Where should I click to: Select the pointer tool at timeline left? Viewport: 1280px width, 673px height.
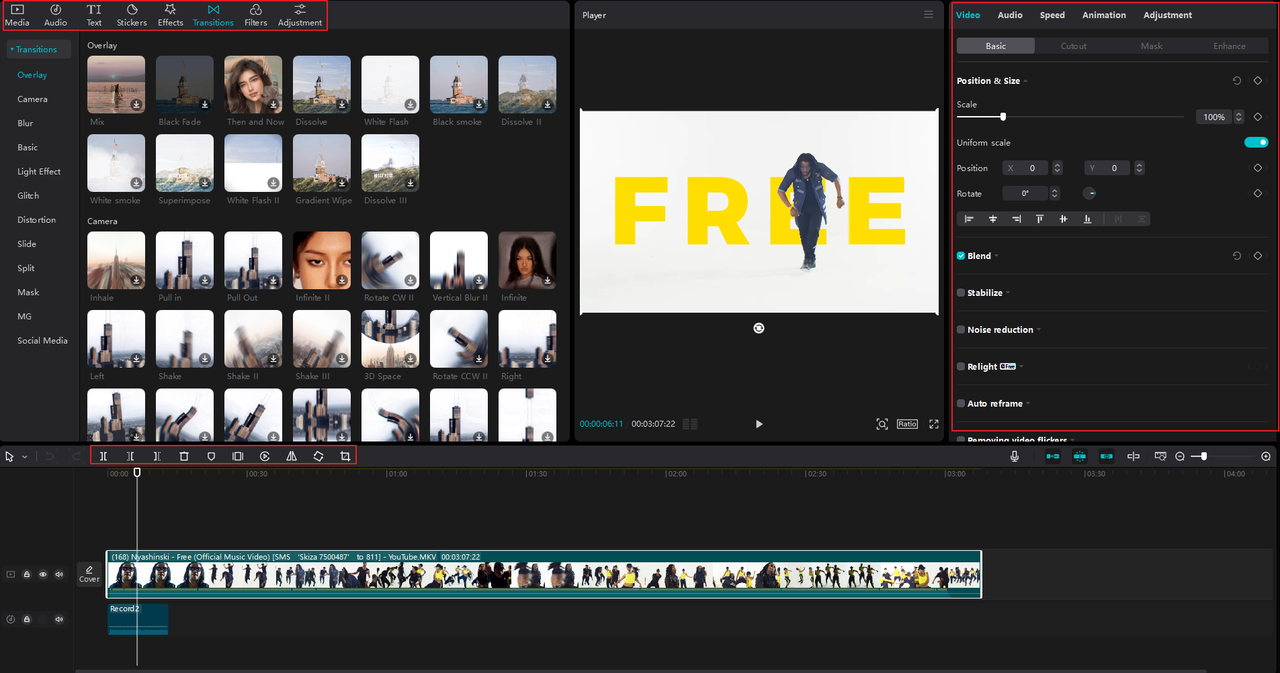[x=10, y=456]
